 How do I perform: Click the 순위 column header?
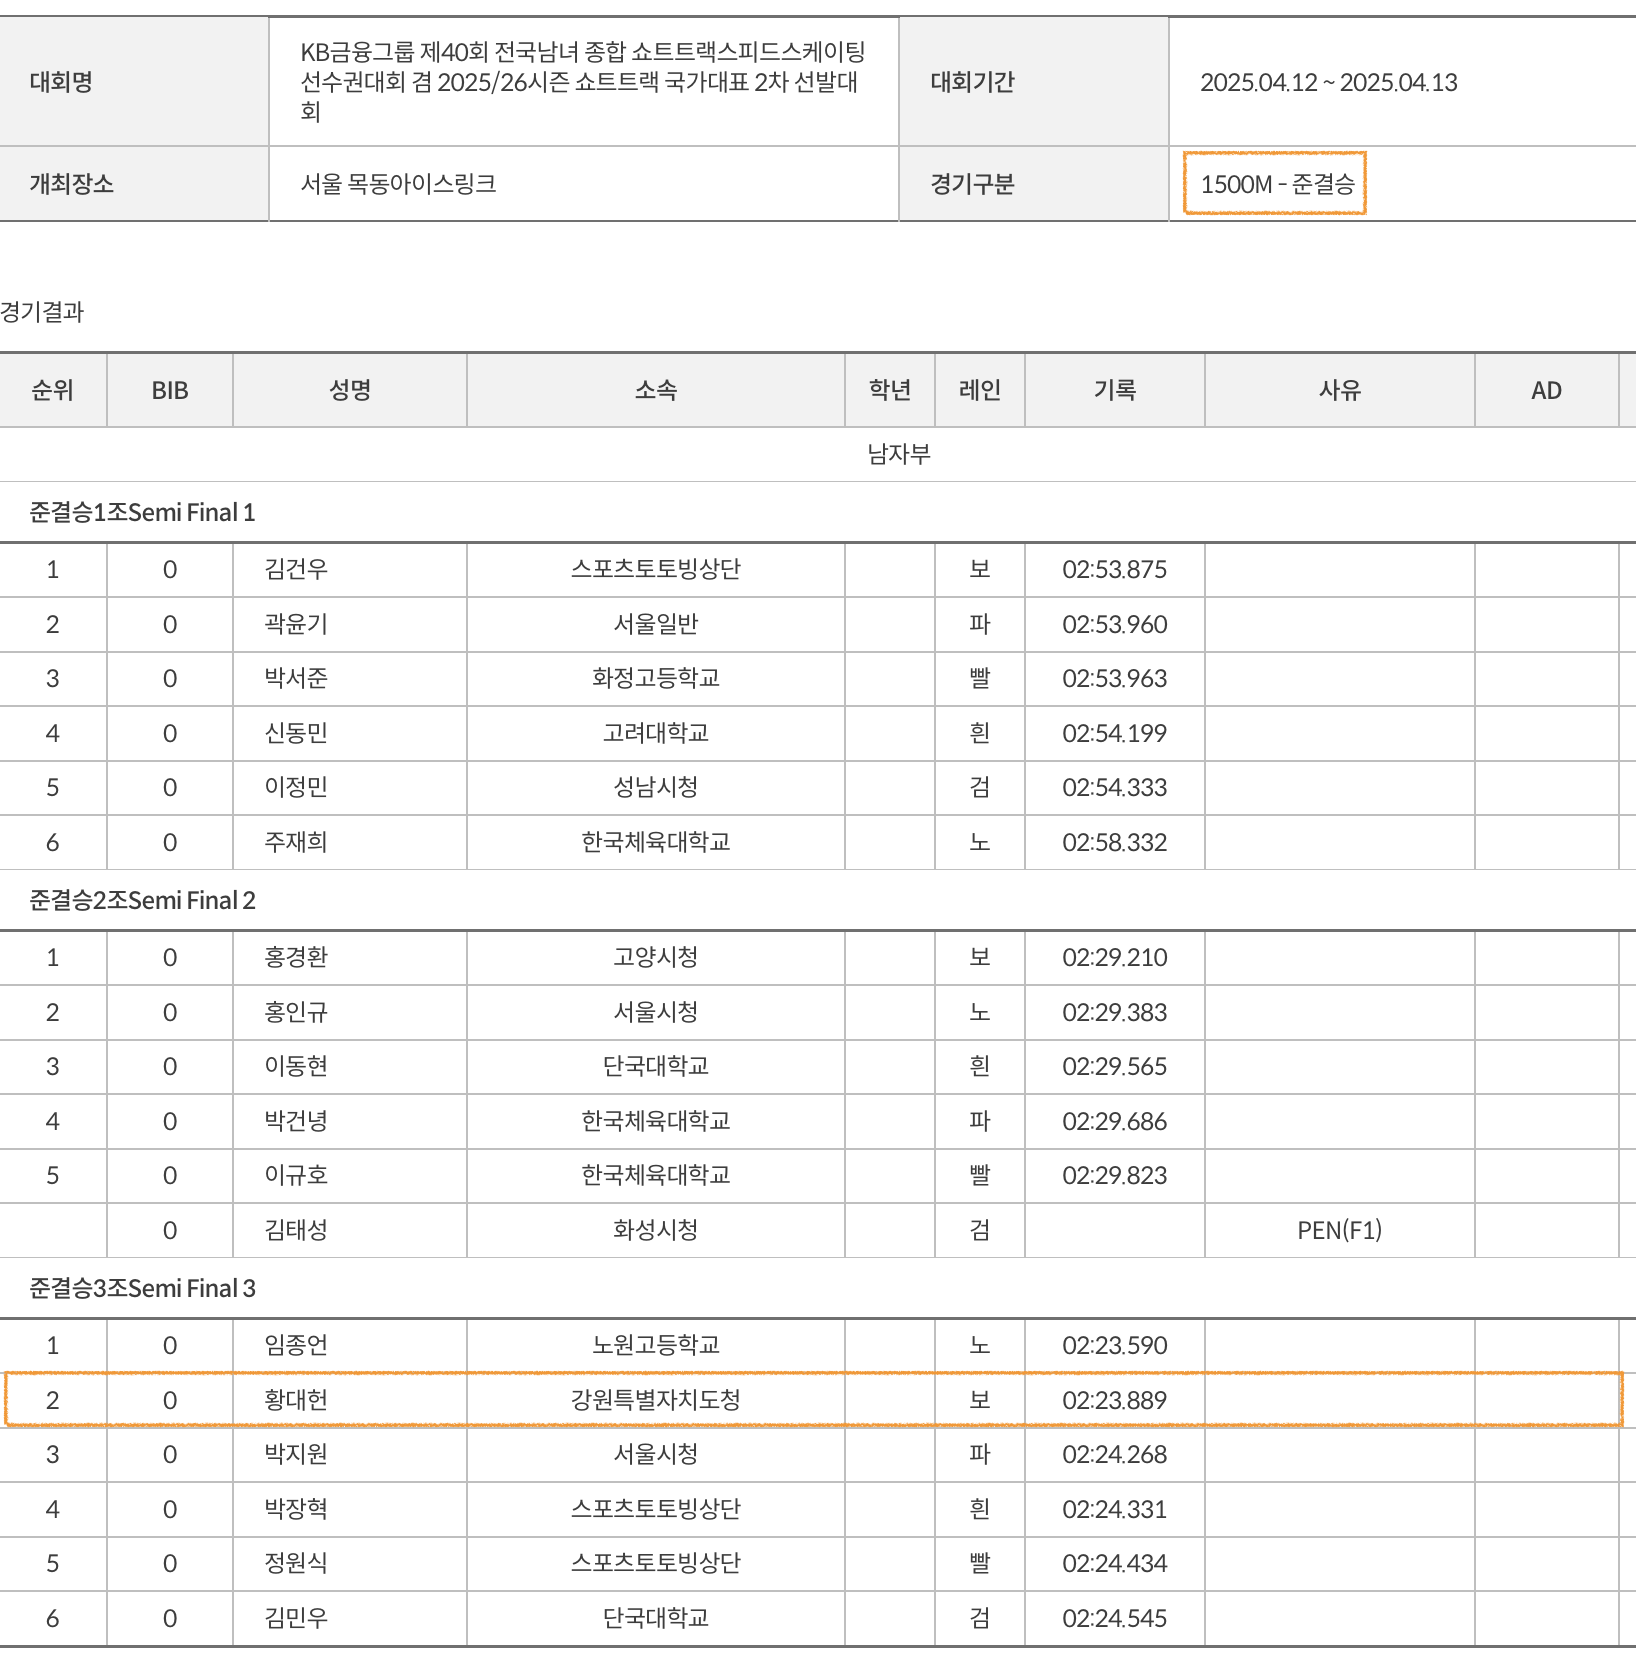coord(53,390)
